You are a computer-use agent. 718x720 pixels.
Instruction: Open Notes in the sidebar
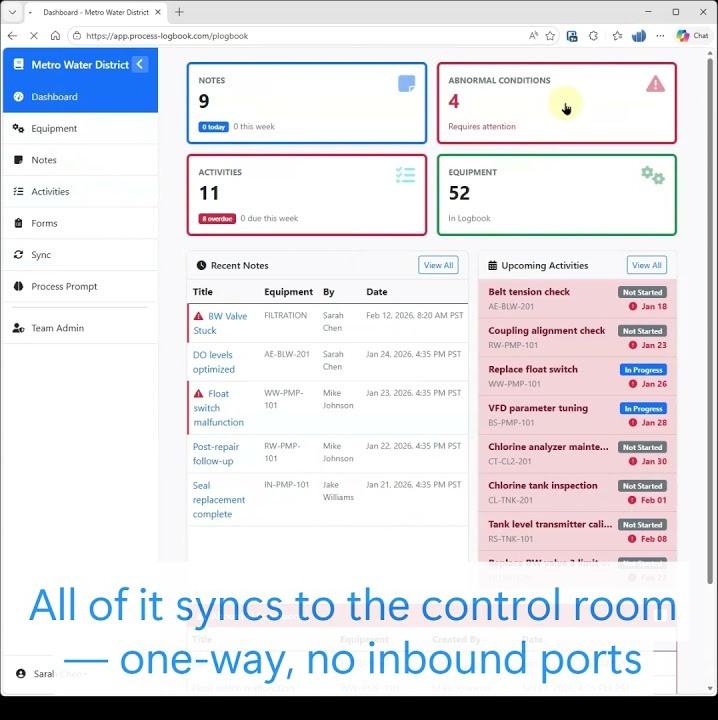(x=80, y=160)
